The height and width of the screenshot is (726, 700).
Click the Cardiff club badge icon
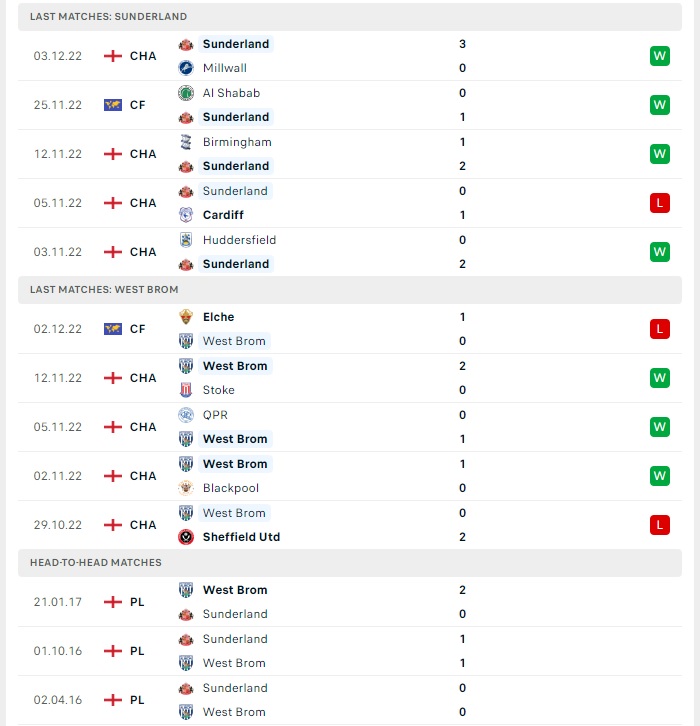(186, 215)
